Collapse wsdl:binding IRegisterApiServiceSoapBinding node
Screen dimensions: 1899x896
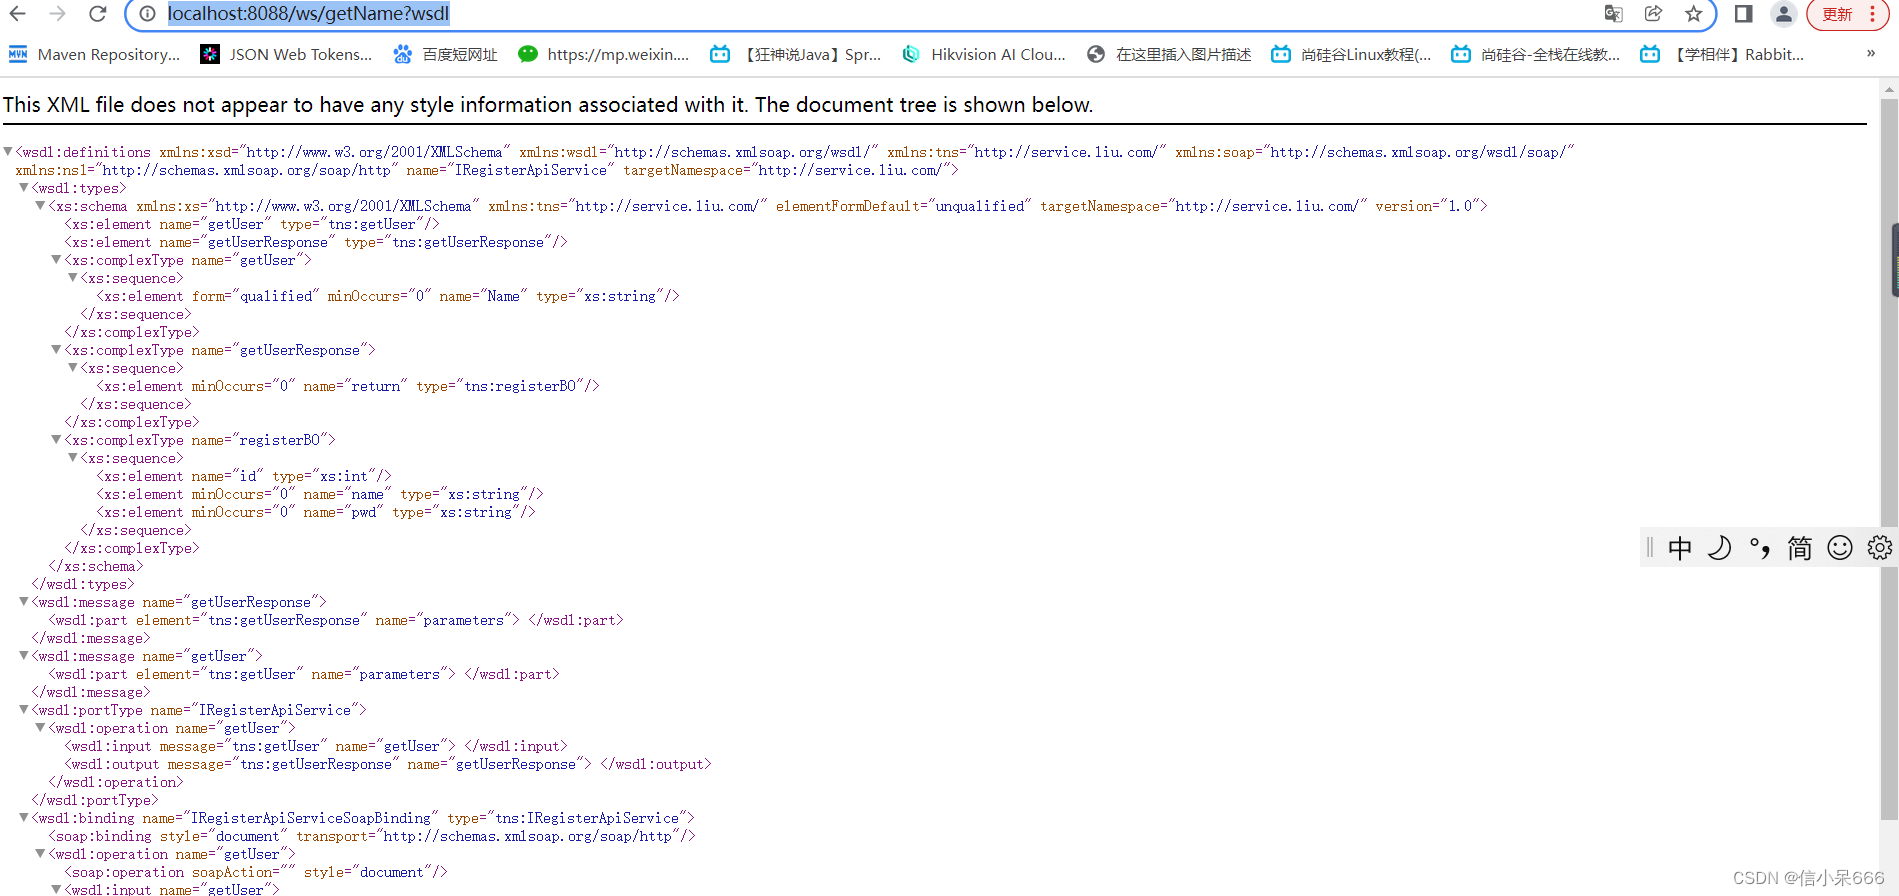[x=24, y=818]
